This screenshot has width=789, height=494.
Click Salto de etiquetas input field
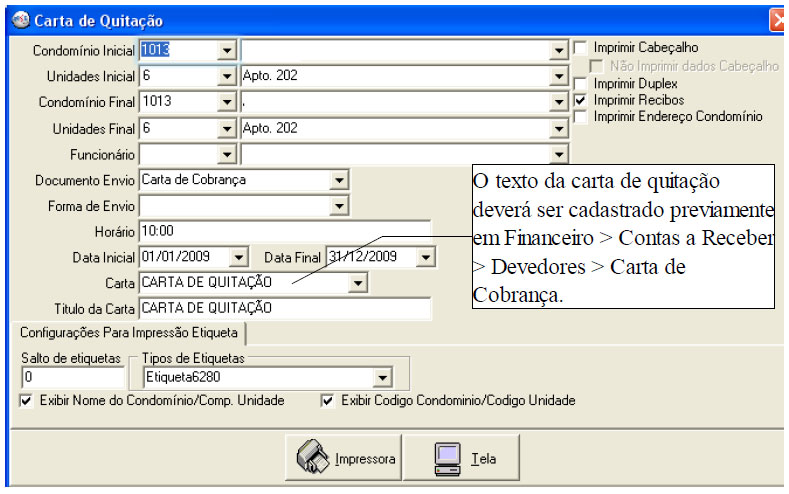click(x=73, y=377)
